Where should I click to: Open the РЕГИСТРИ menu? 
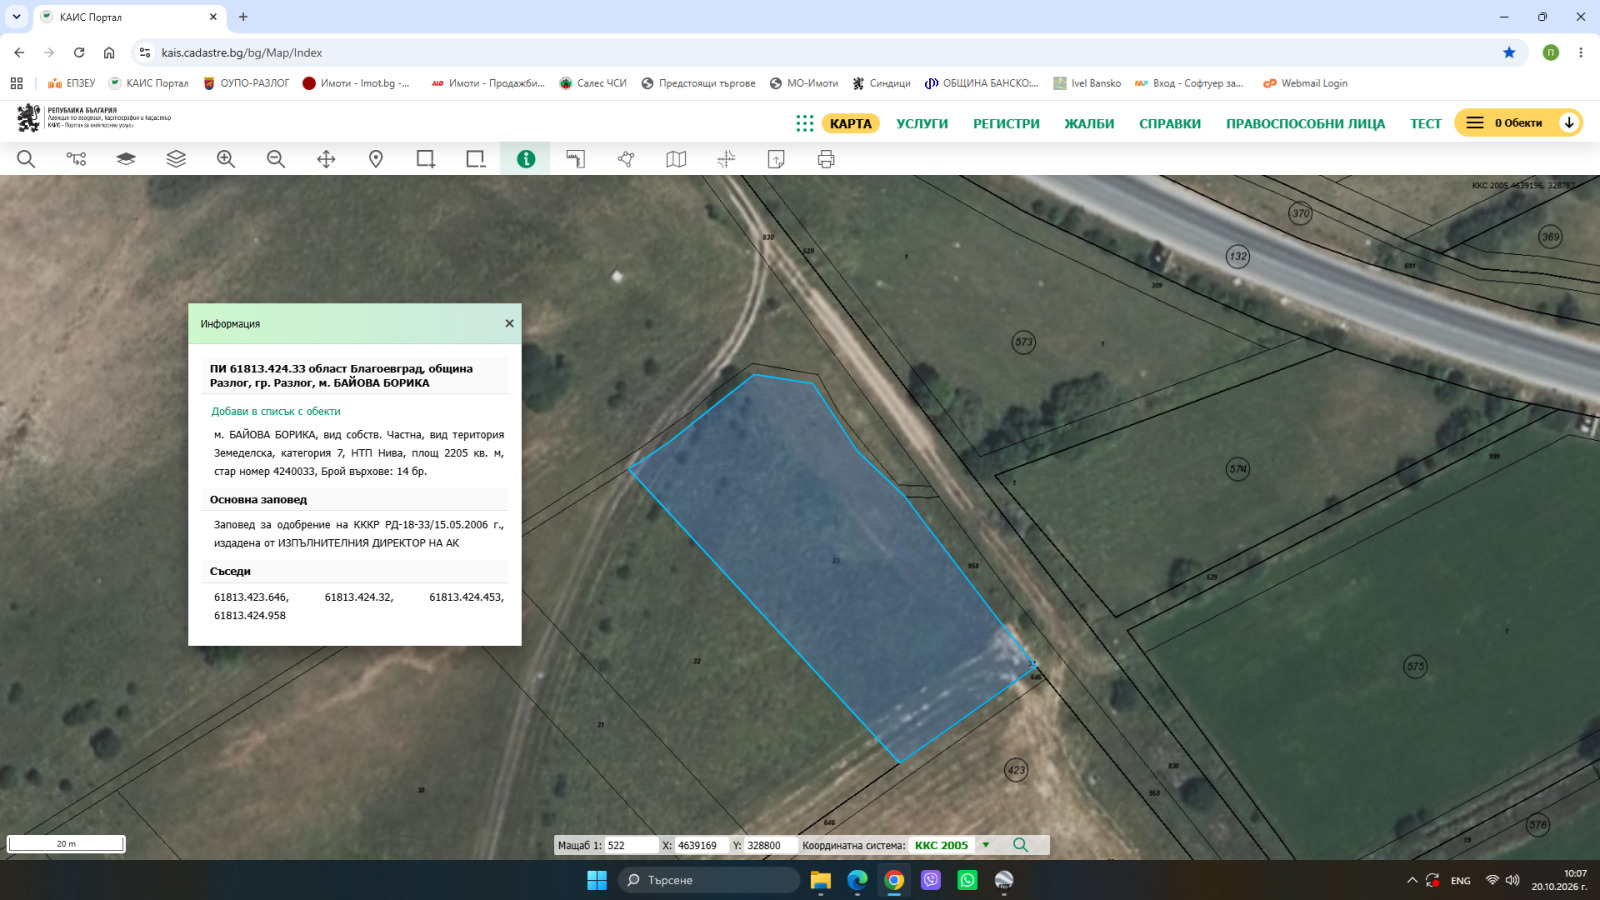1006,123
